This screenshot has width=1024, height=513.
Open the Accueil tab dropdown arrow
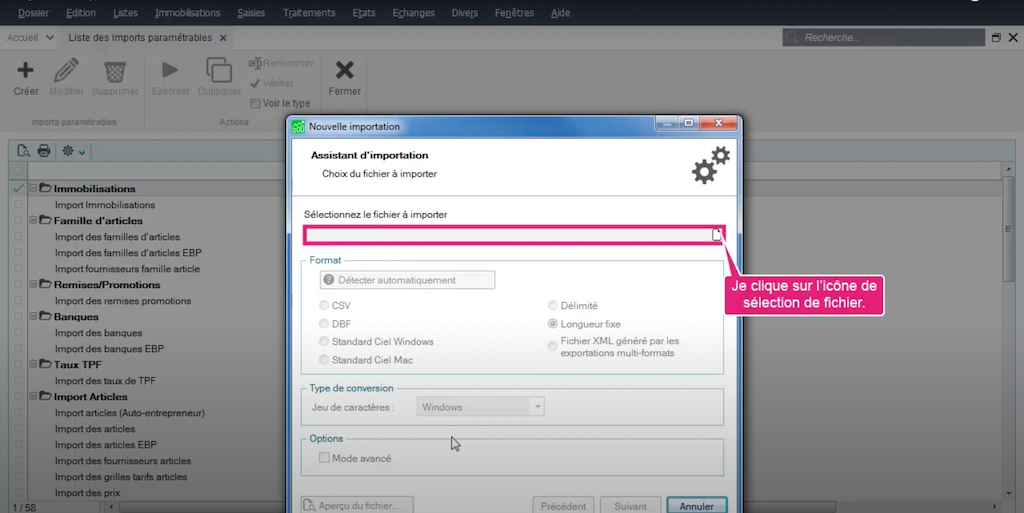[50, 38]
